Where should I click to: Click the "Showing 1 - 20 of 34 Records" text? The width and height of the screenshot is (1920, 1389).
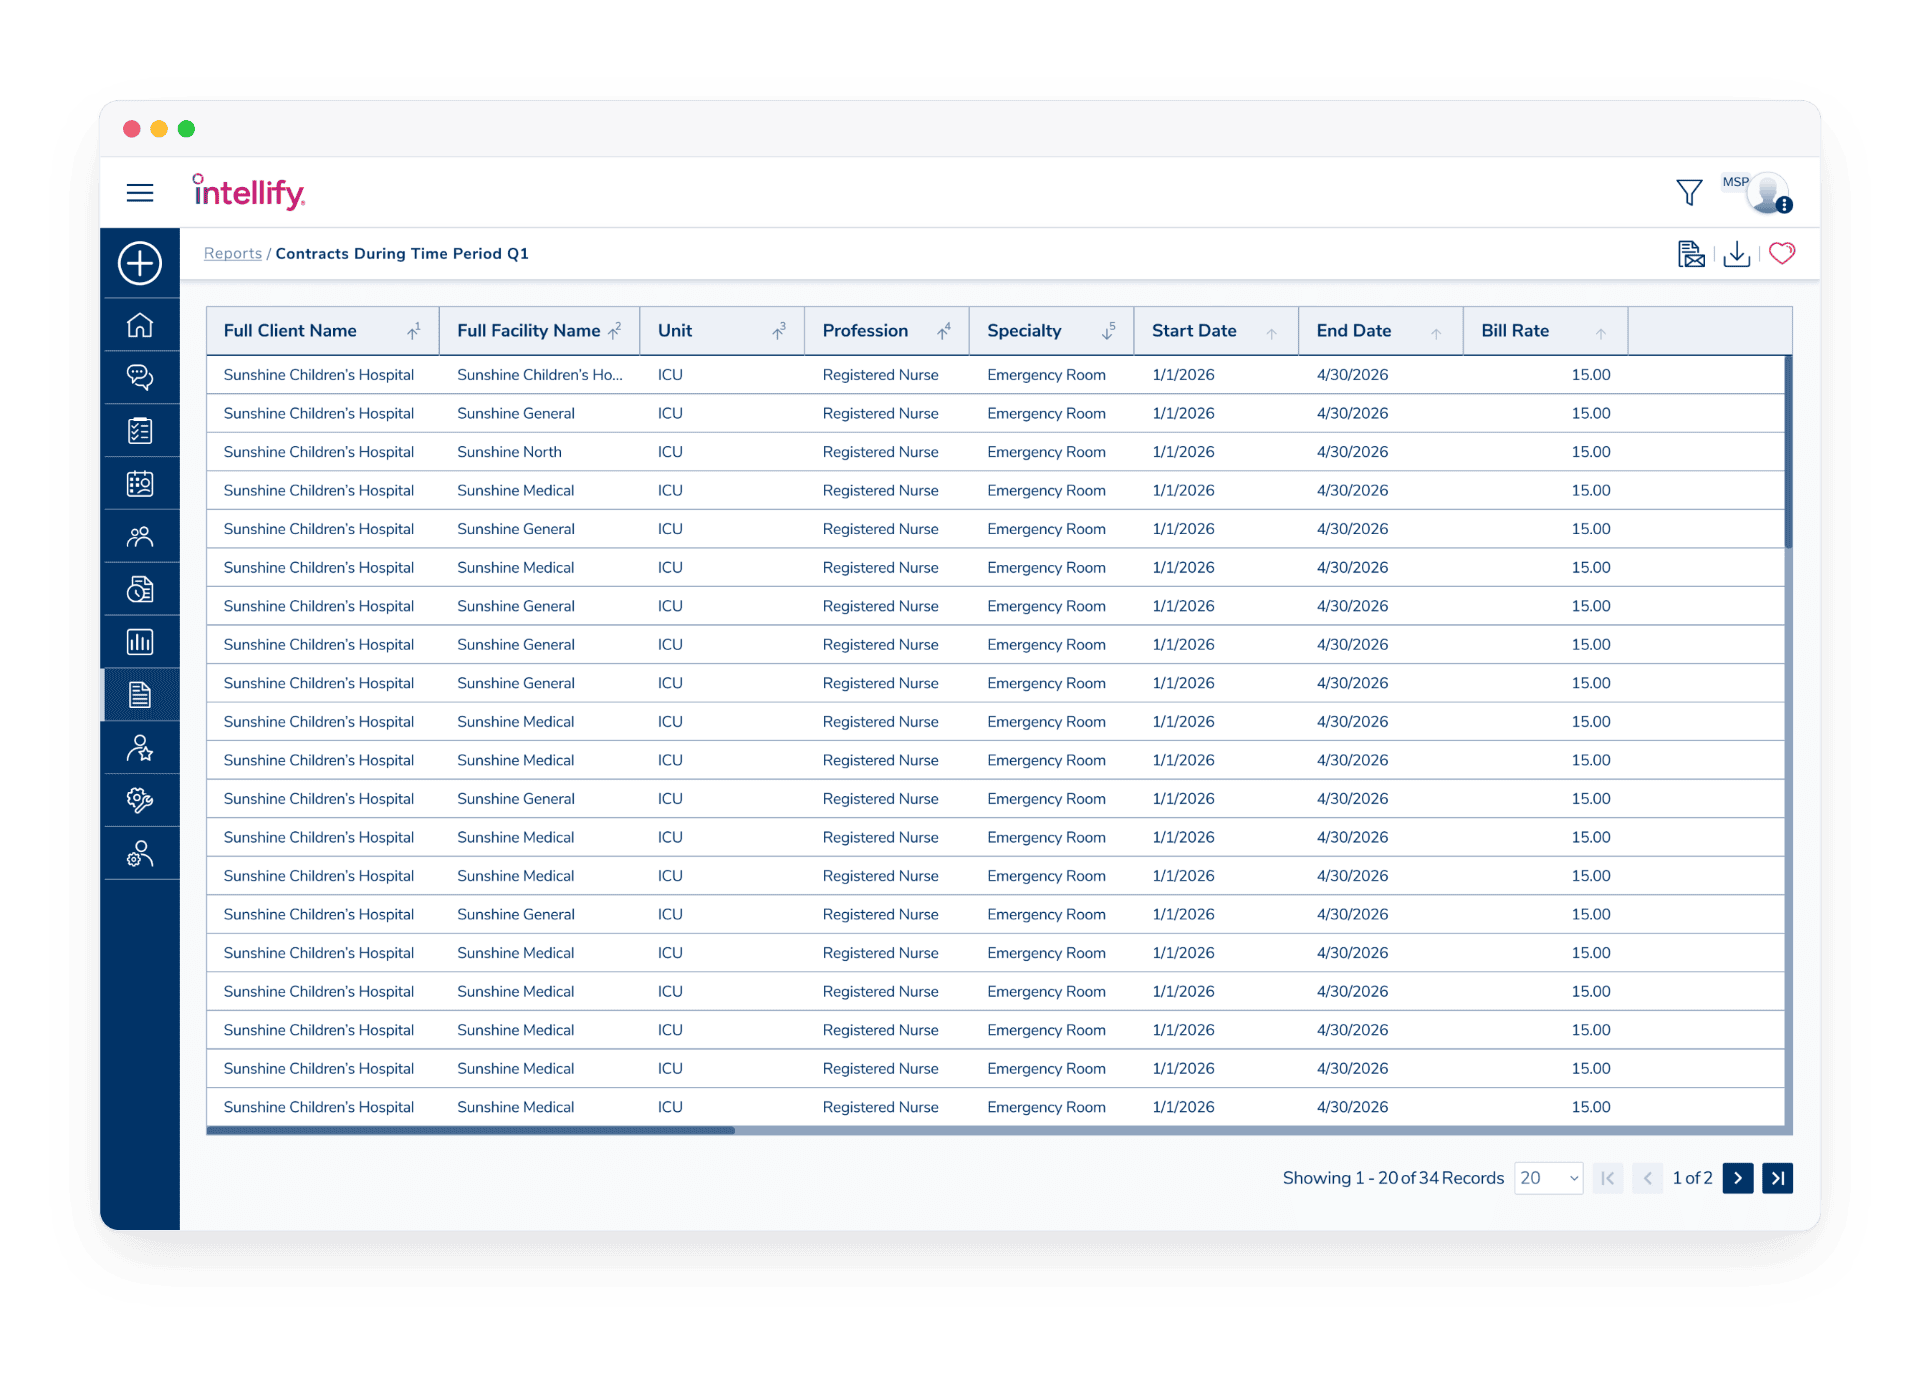click(1393, 1178)
